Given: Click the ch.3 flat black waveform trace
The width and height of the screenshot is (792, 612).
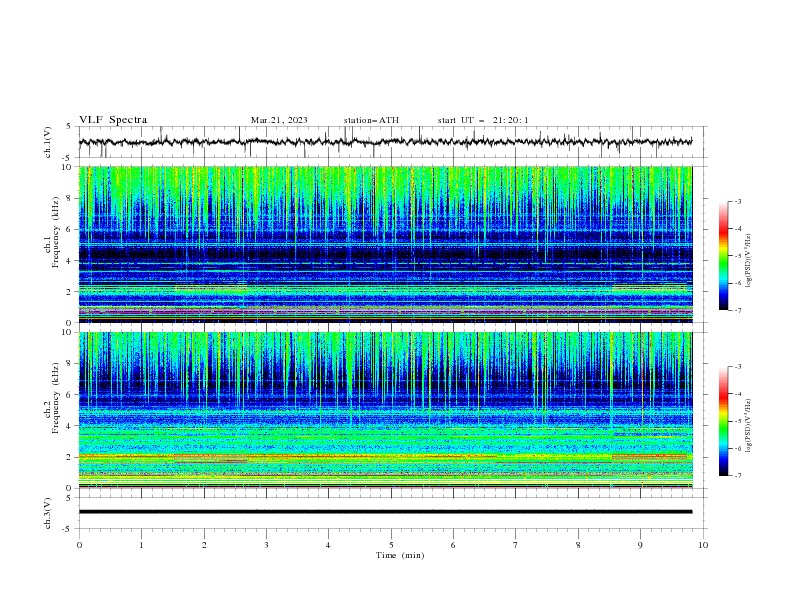Looking at the screenshot, I should click(385, 512).
